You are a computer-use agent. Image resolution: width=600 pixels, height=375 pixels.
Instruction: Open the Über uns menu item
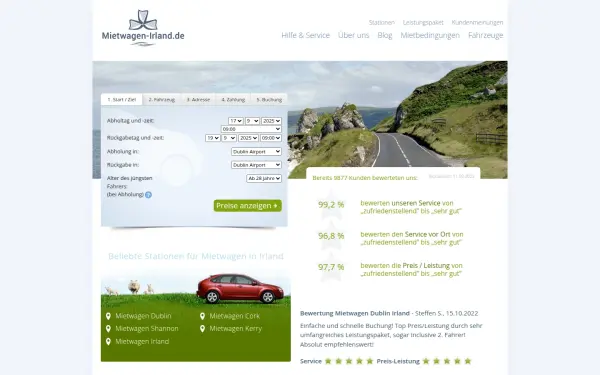pos(354,35)
